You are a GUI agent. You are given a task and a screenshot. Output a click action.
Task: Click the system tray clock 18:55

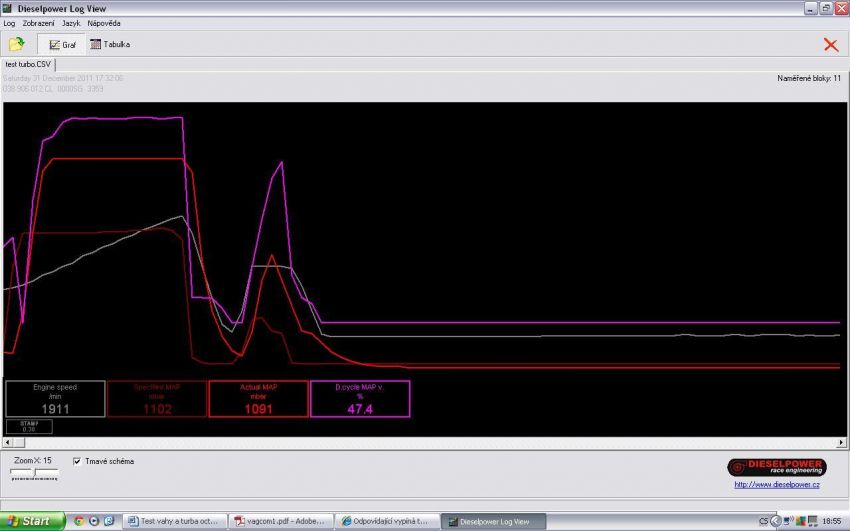(x=832, y=521)
